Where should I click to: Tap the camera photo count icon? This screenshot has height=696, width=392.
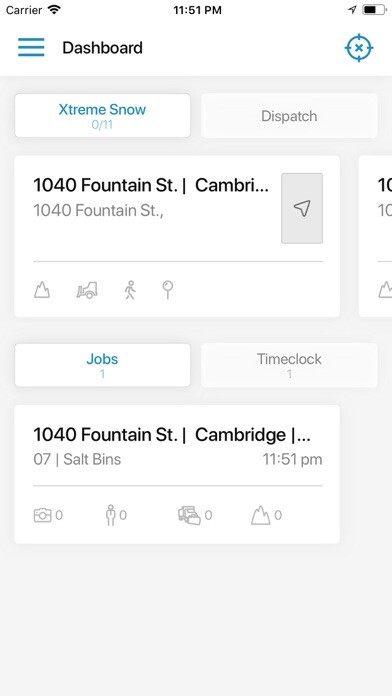[x=48, y=515]
